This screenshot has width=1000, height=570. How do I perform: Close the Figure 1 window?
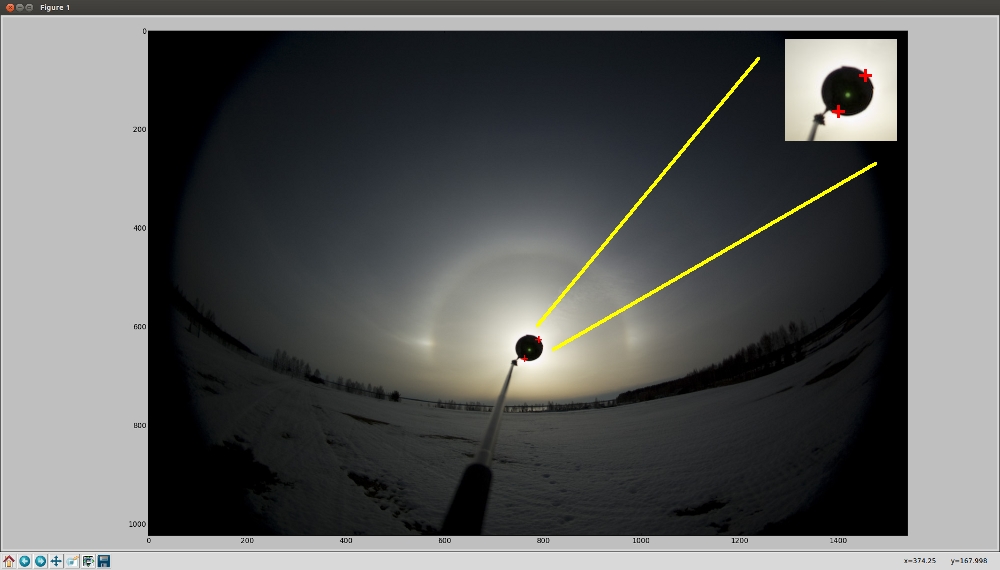pos(10,7)
